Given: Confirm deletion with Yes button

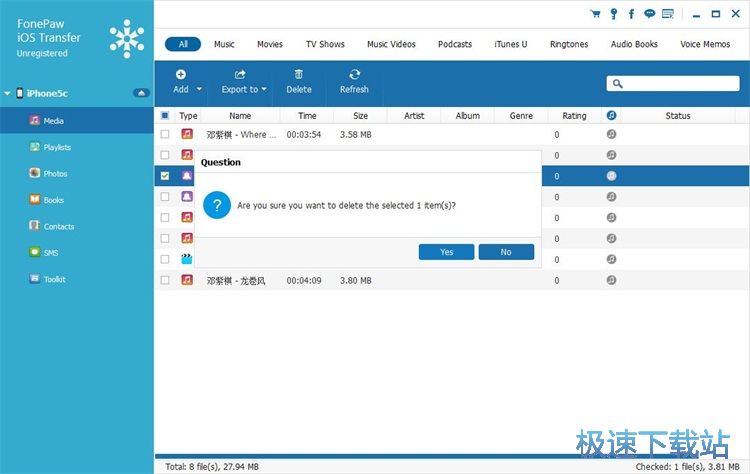Looking at the screenshot, I should pos(446,252).
